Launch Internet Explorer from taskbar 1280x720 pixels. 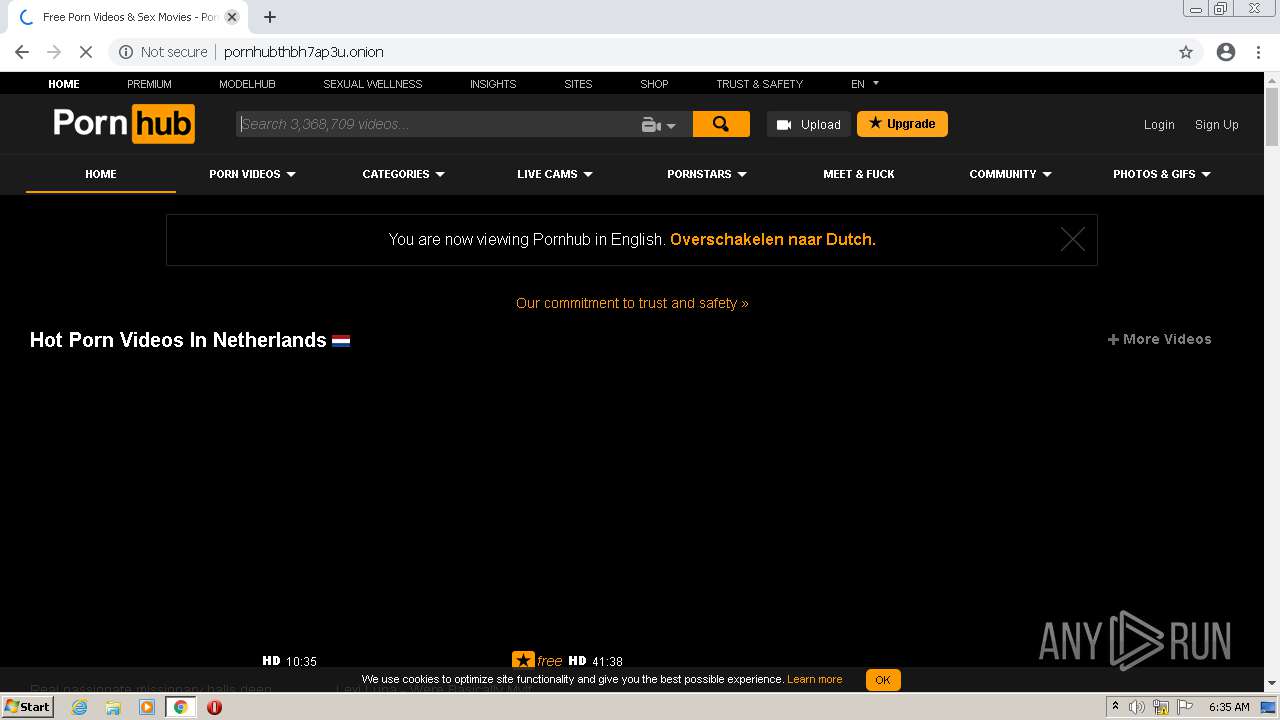click(x=79, y=707)
